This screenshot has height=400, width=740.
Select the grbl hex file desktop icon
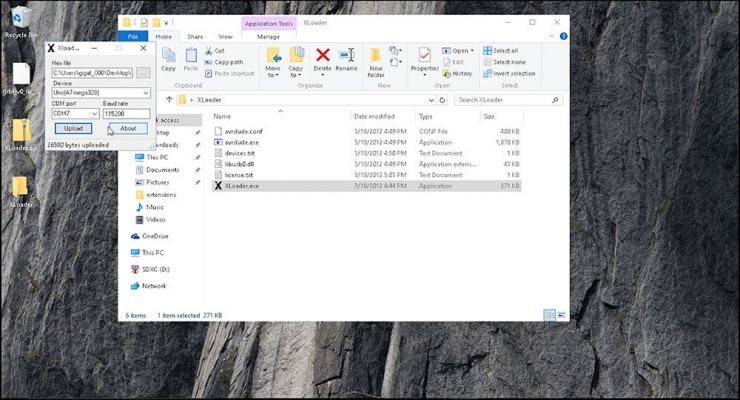[x=21, y=79]
